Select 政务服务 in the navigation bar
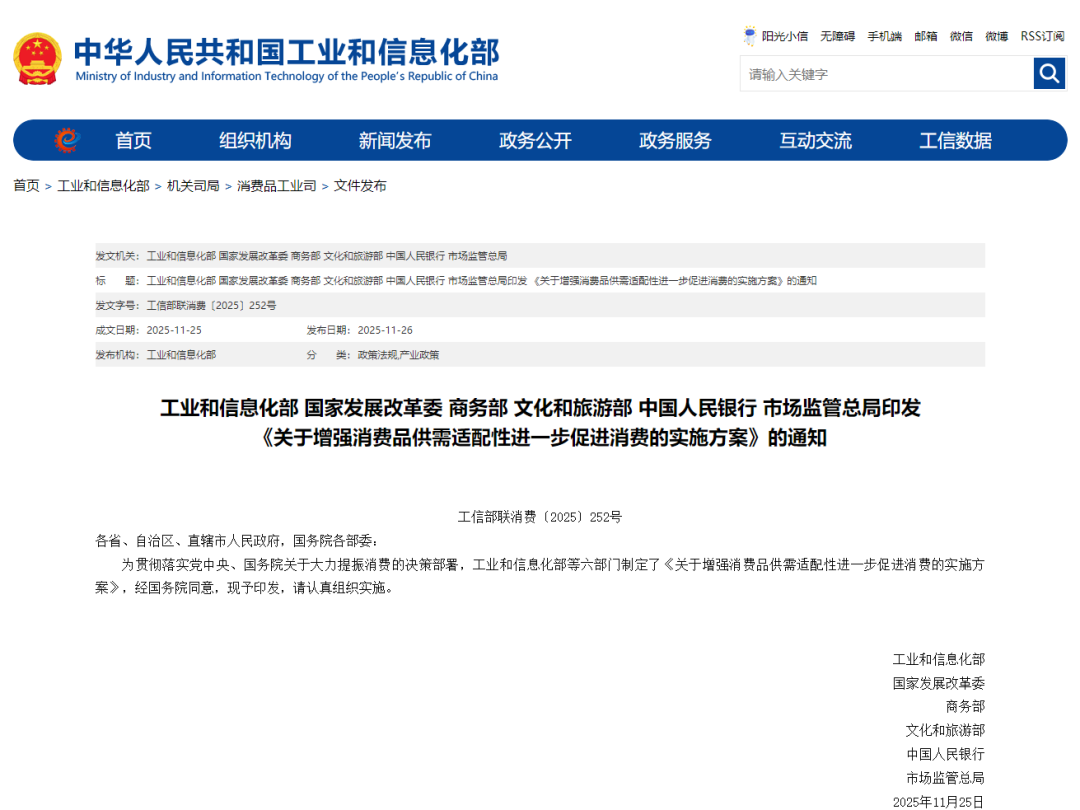Image resolution: width=1080 pixels, height=810 pixels. (x=675, y=141)
